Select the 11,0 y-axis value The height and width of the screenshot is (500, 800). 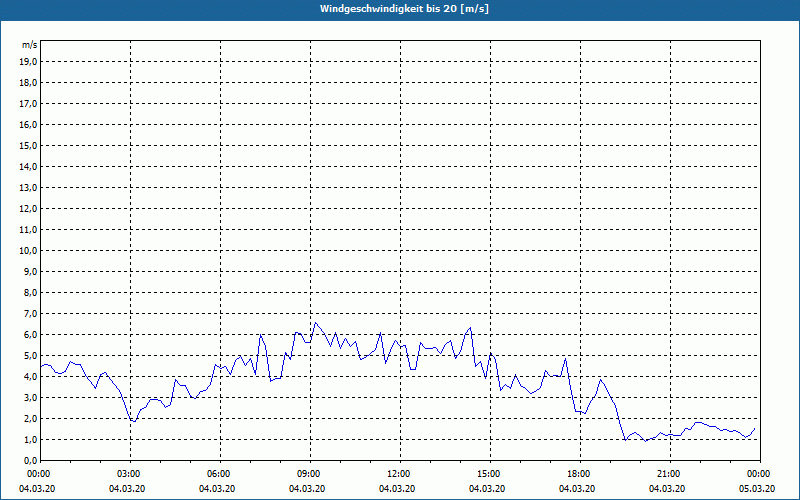click(x=28, y=230)
